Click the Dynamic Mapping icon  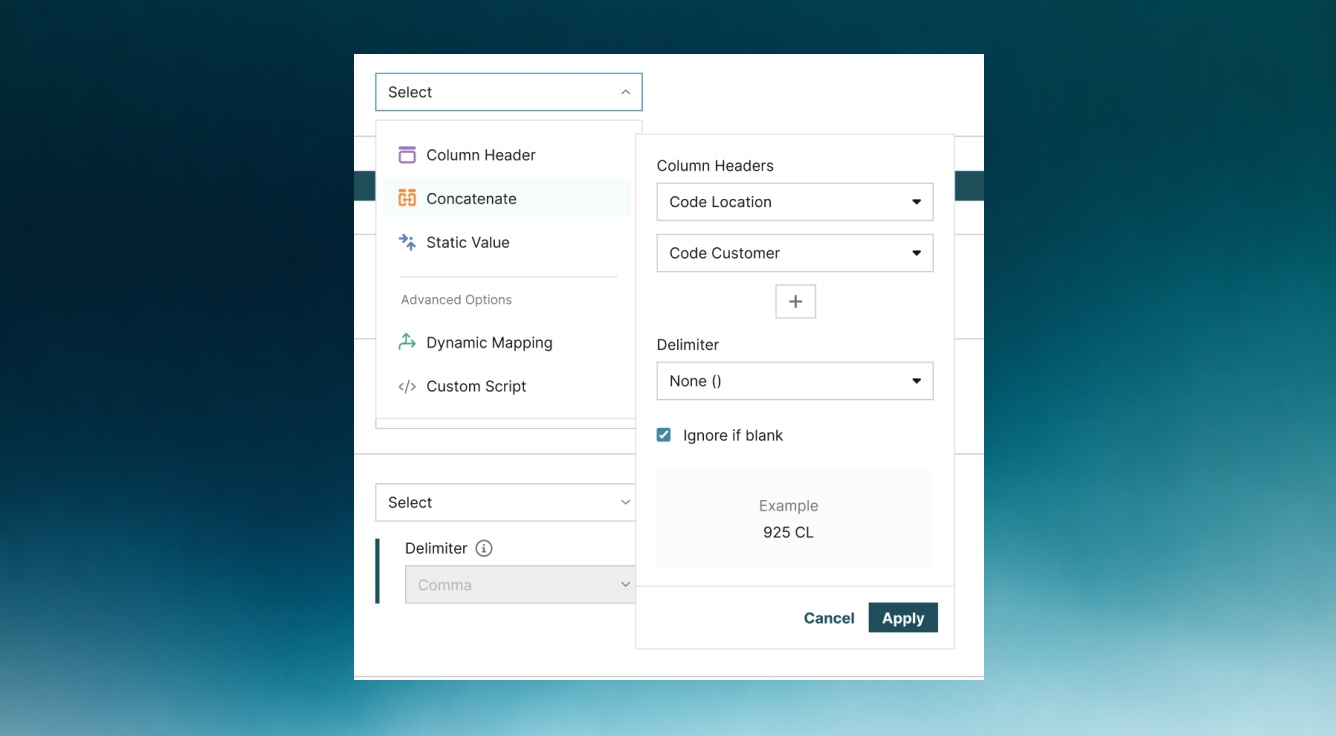tap(407, 342)
